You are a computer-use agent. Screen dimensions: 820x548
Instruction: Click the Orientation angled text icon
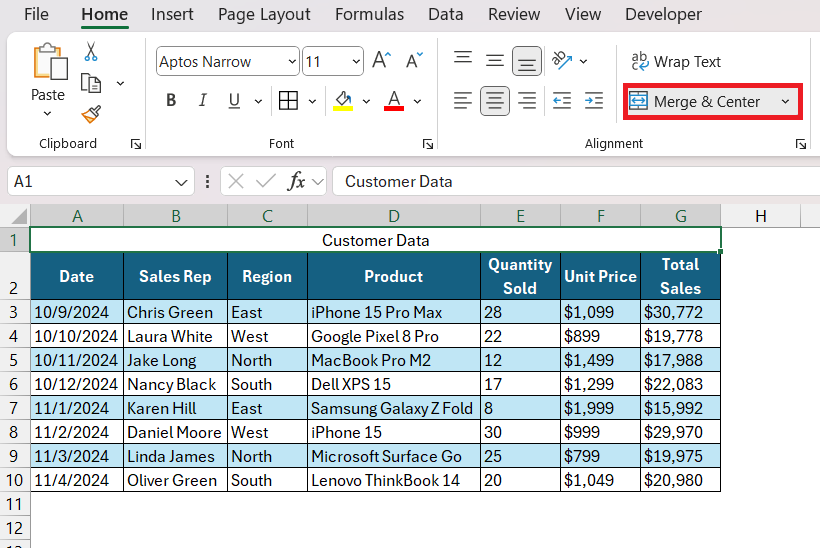click(x=562, y=61)
